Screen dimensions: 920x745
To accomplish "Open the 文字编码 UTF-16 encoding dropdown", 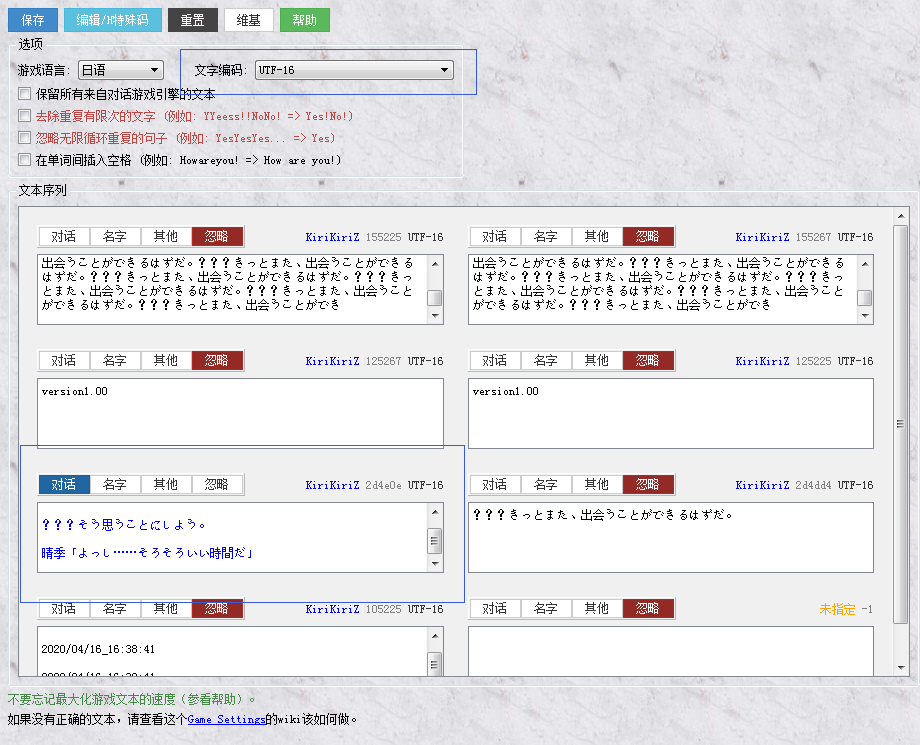I will tap(354, 70).
